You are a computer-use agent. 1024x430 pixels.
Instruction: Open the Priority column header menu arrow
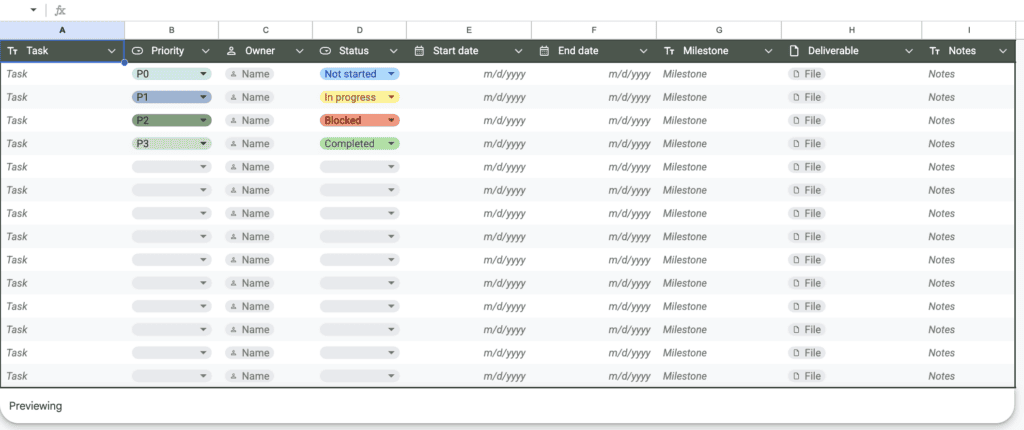coord(206,51)
